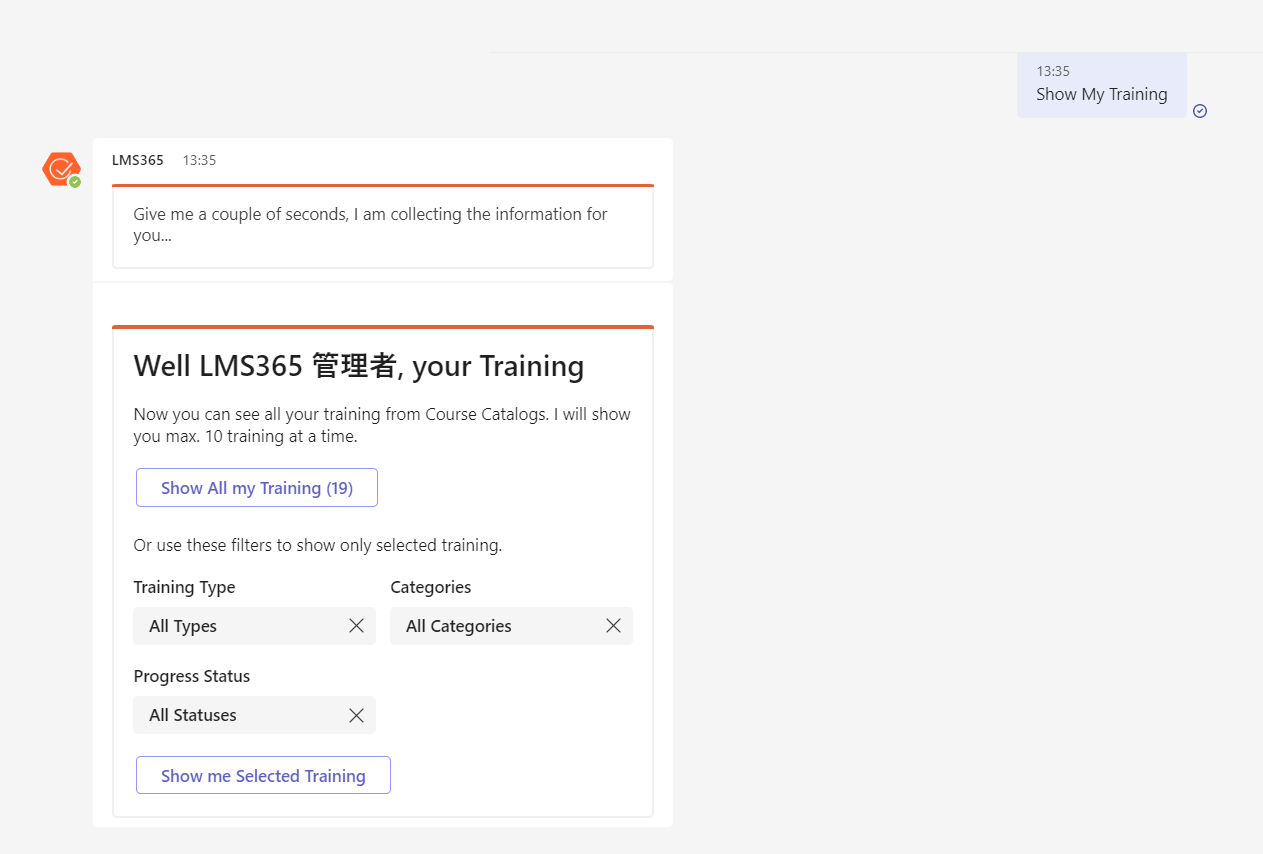Image resolution: width=1263 pixels, height=854 pixels.
Task: Open the Progress Status dropdown
Action: (x=254, y=715)
